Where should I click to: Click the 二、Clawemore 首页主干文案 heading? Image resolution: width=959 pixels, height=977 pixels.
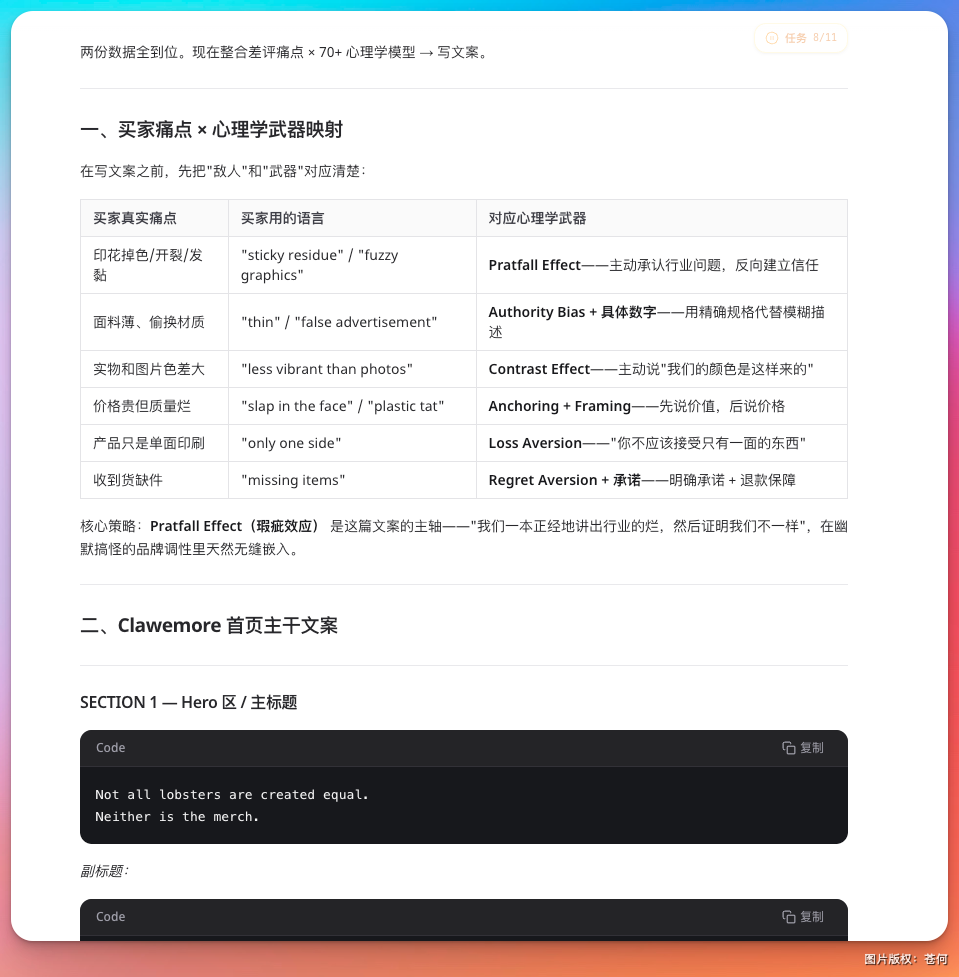[209, 625]
